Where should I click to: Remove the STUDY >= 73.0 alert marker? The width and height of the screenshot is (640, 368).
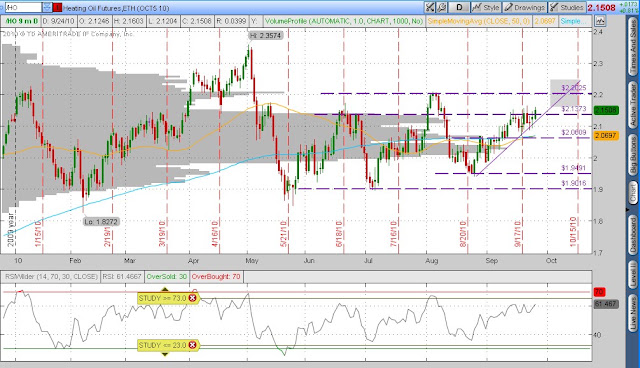coord(192,298)
